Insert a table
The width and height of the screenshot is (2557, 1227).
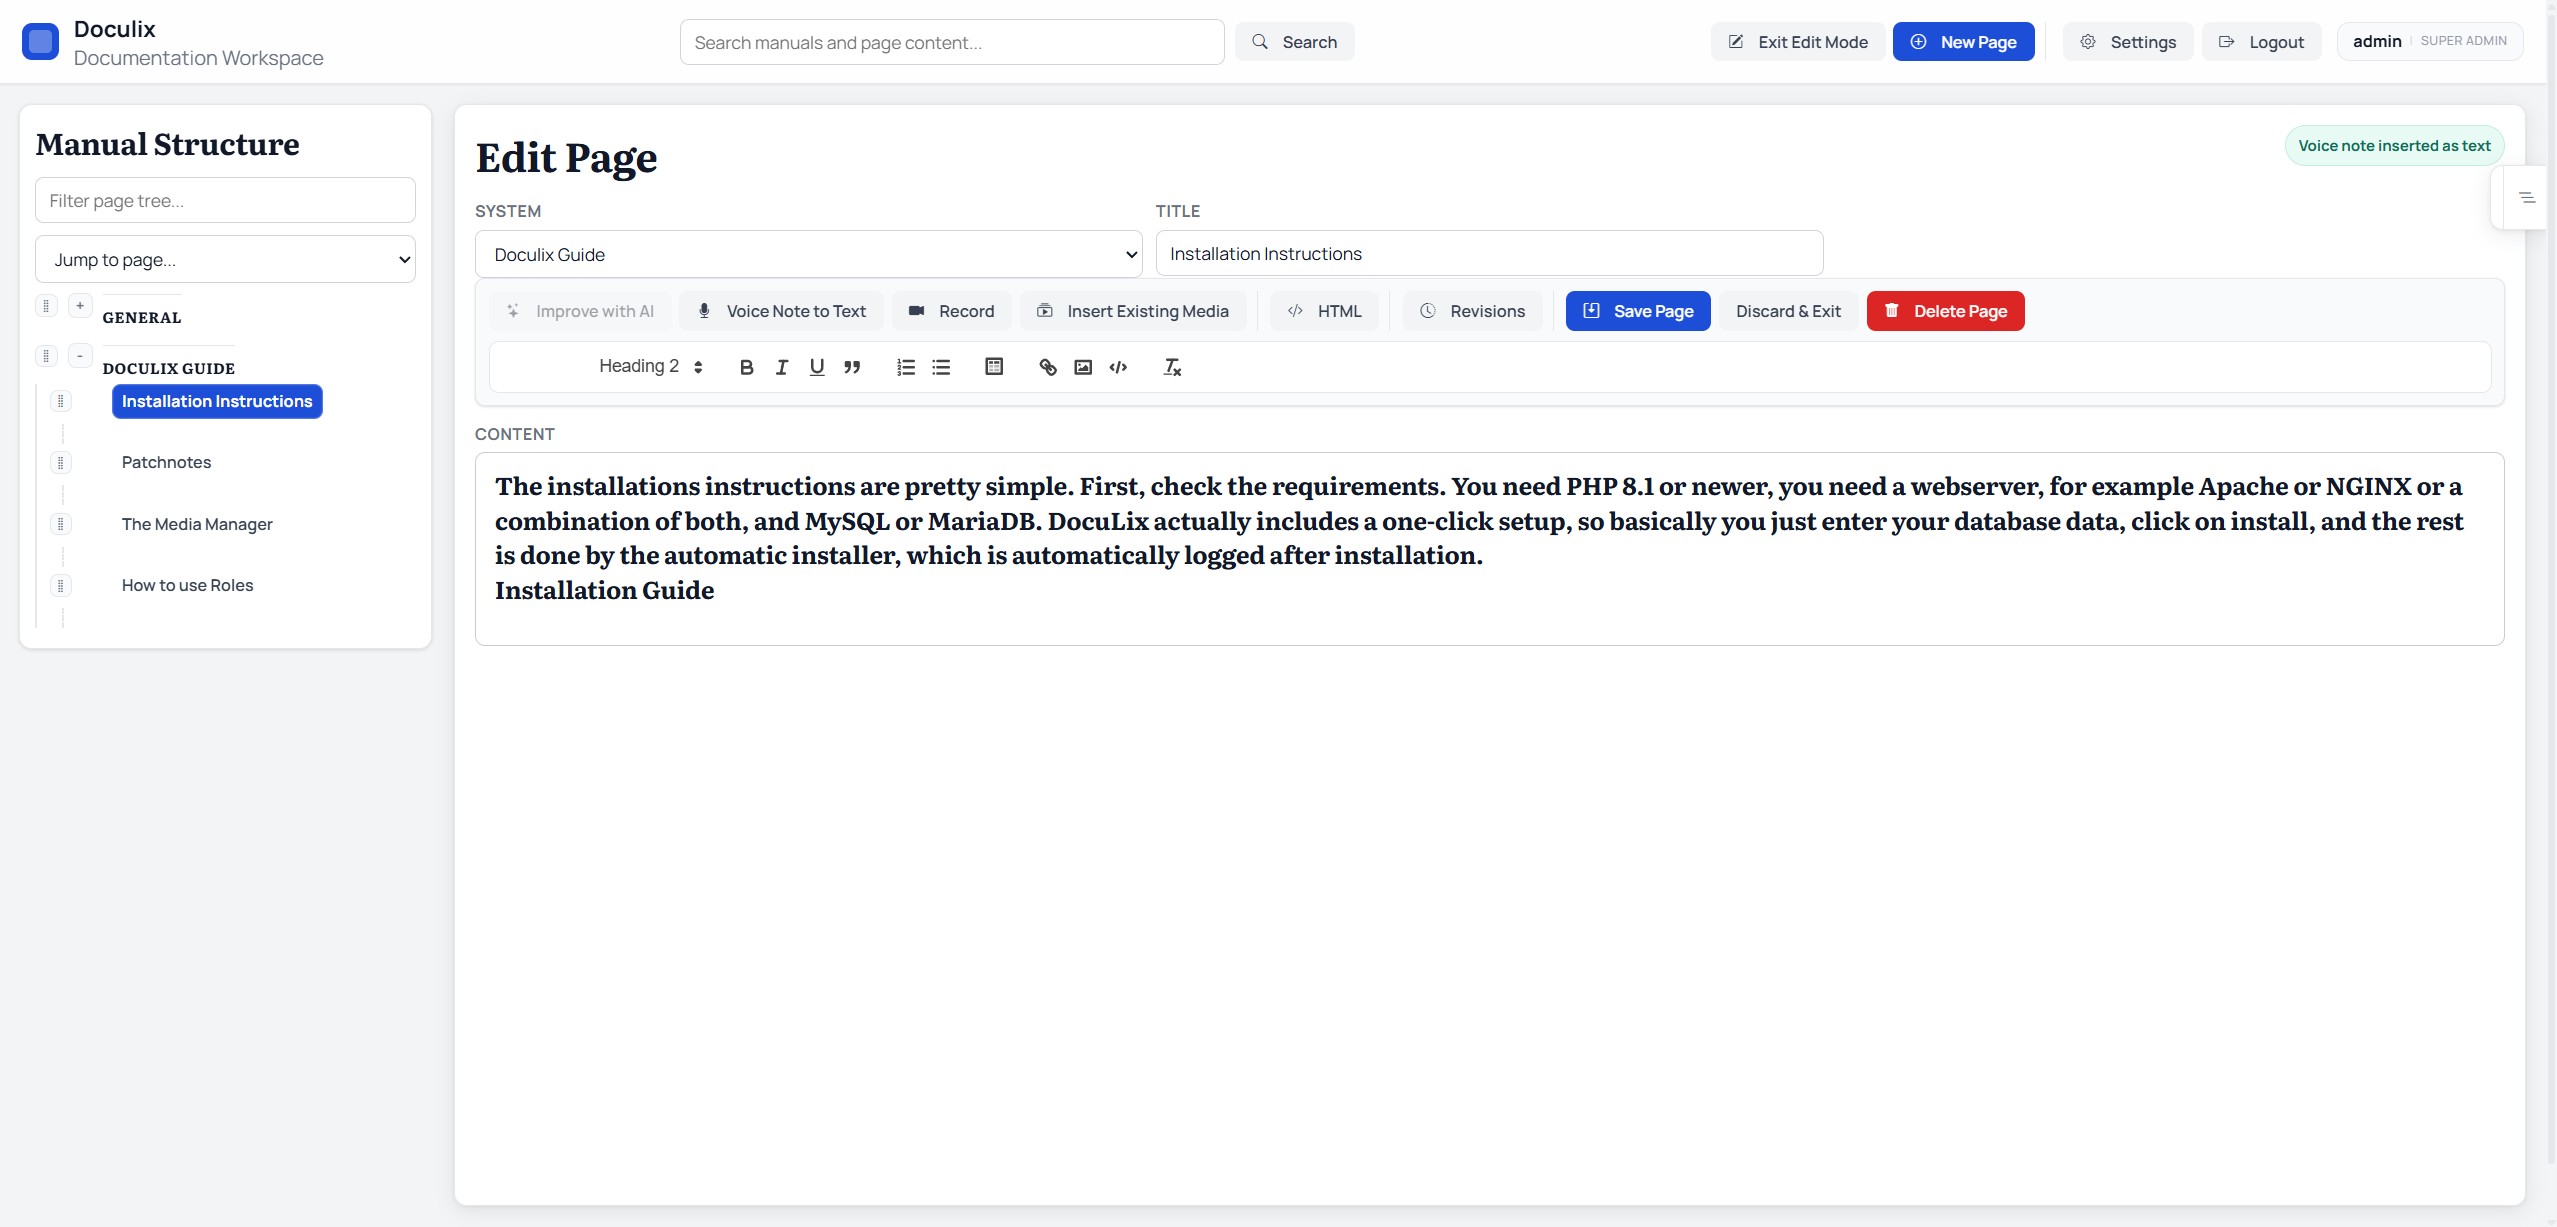993,367
